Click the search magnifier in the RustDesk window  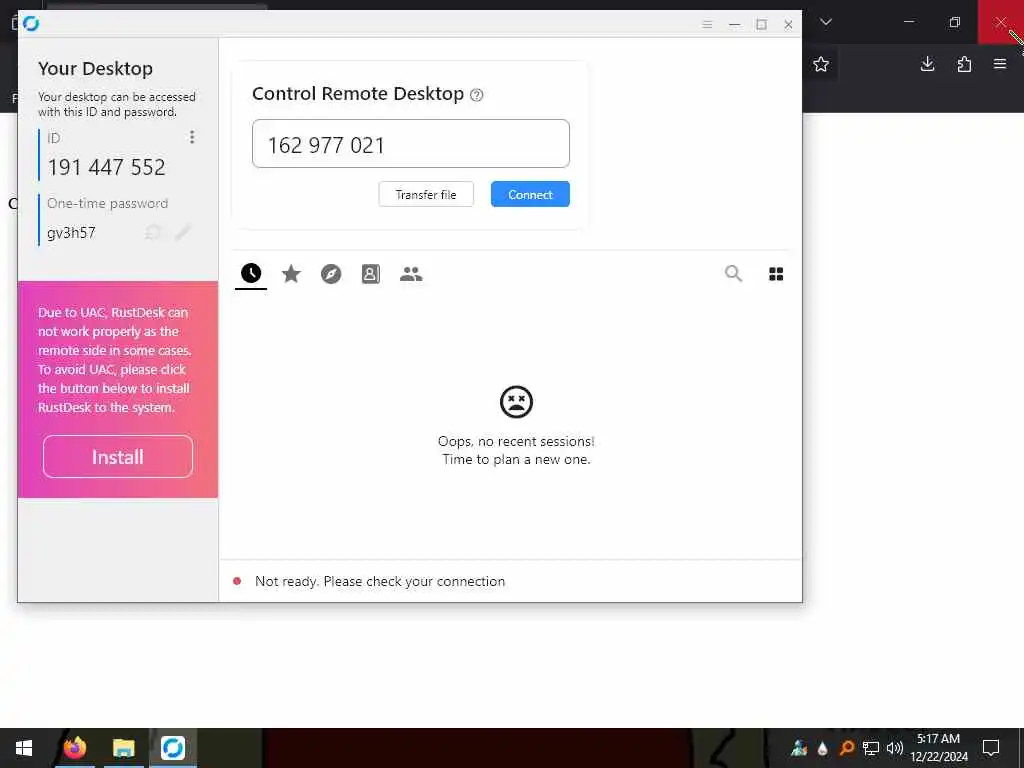[733, 274]
